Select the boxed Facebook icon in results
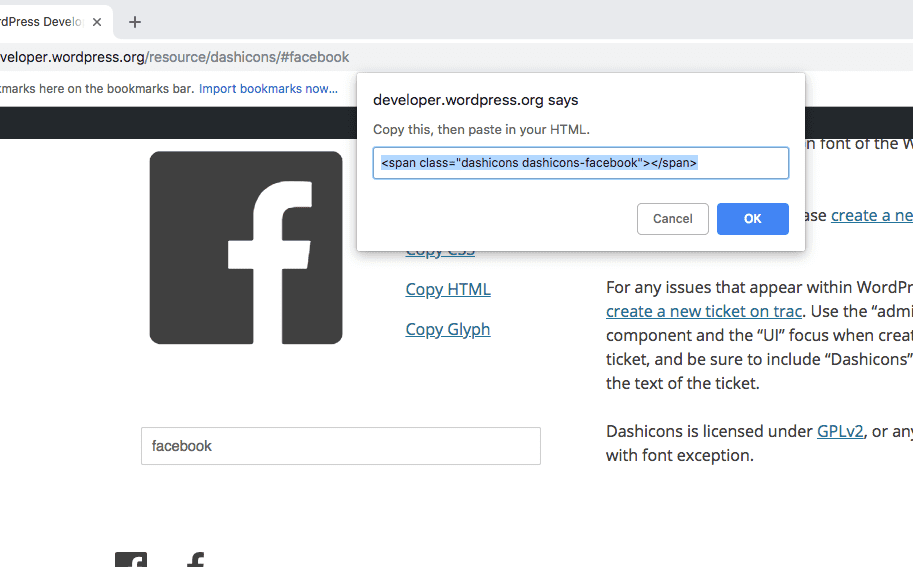The image size is (913, 567). (131, 560)
